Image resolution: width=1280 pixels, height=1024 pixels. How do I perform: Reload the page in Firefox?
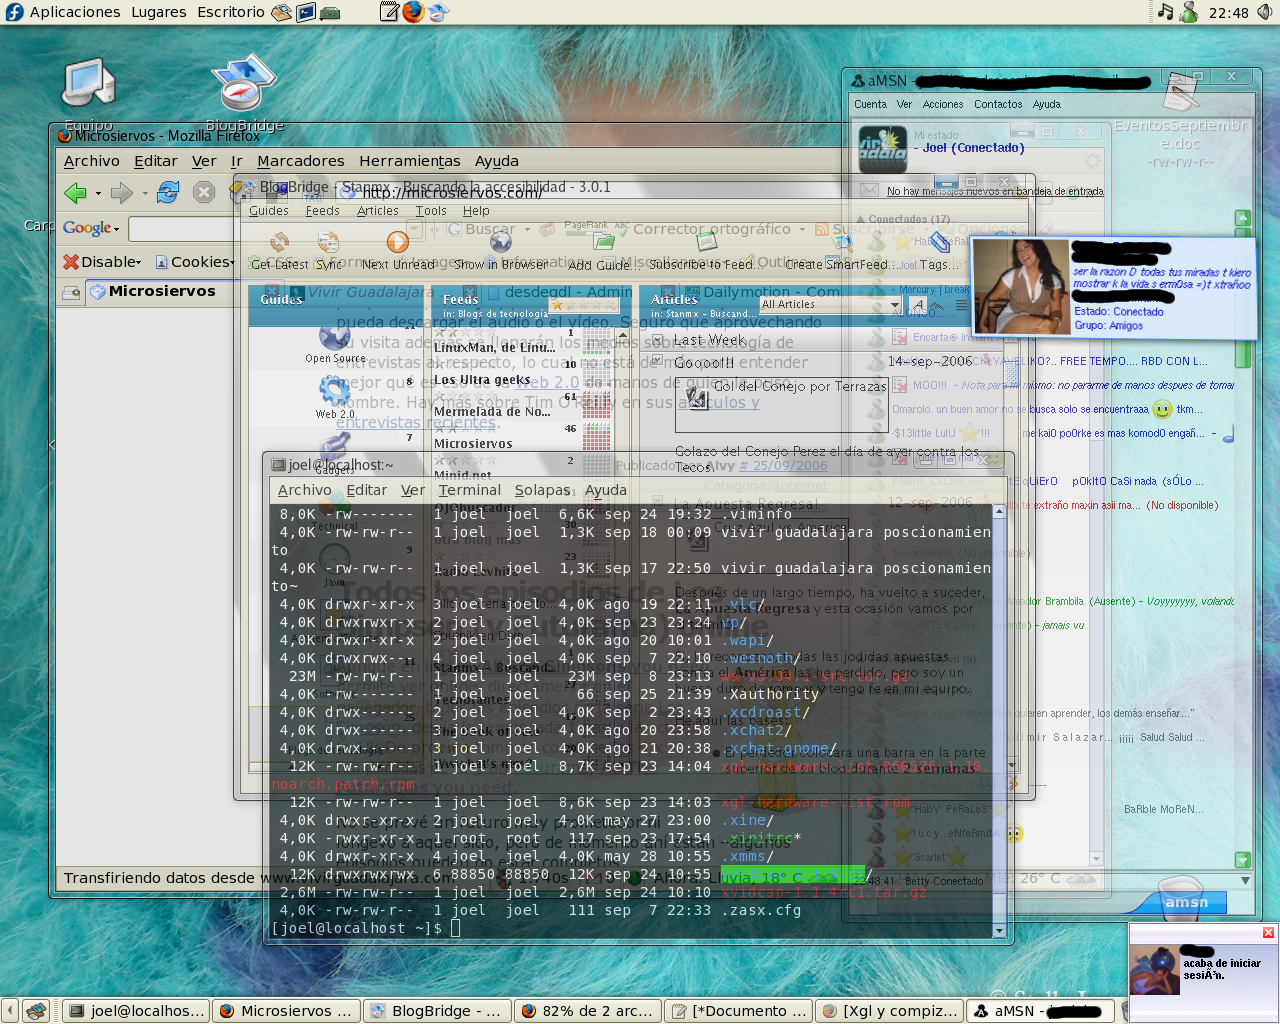point(168,193)
